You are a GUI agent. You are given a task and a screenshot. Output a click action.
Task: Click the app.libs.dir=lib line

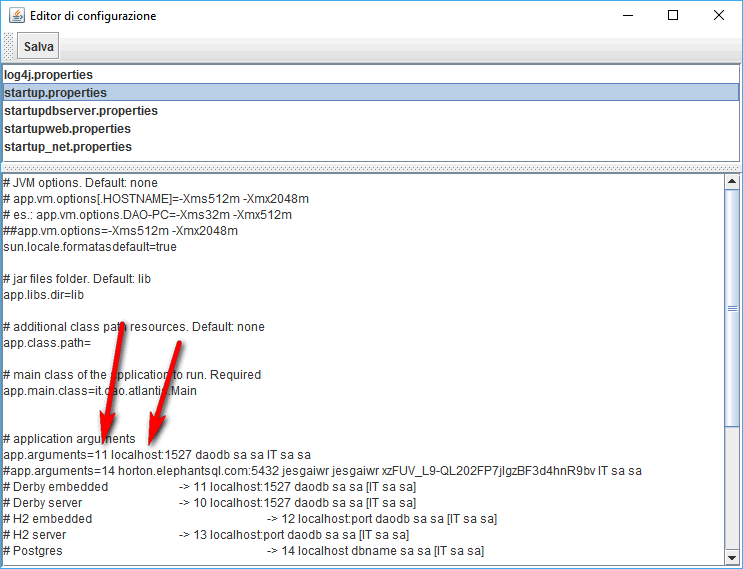tap(44, 295)
